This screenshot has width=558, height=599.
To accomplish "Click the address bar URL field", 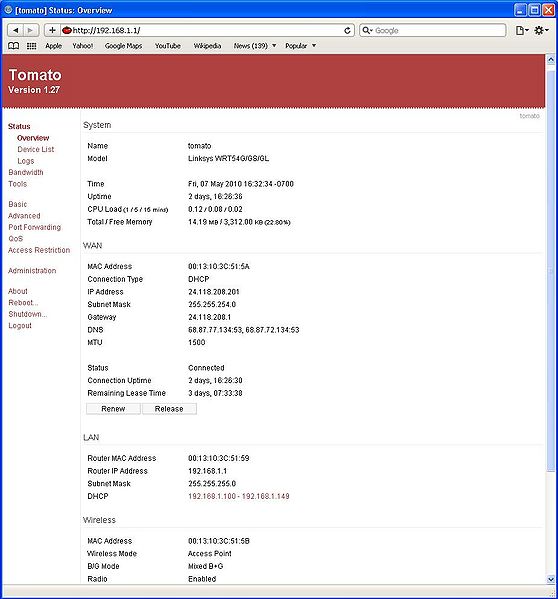I will pyautogui.click(x=206, y=30).
